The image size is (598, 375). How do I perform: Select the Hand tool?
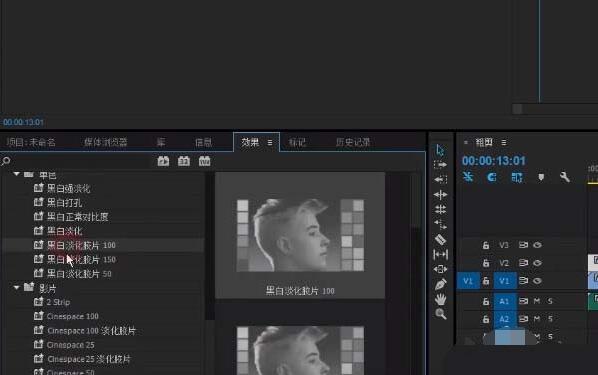(440, 299)
